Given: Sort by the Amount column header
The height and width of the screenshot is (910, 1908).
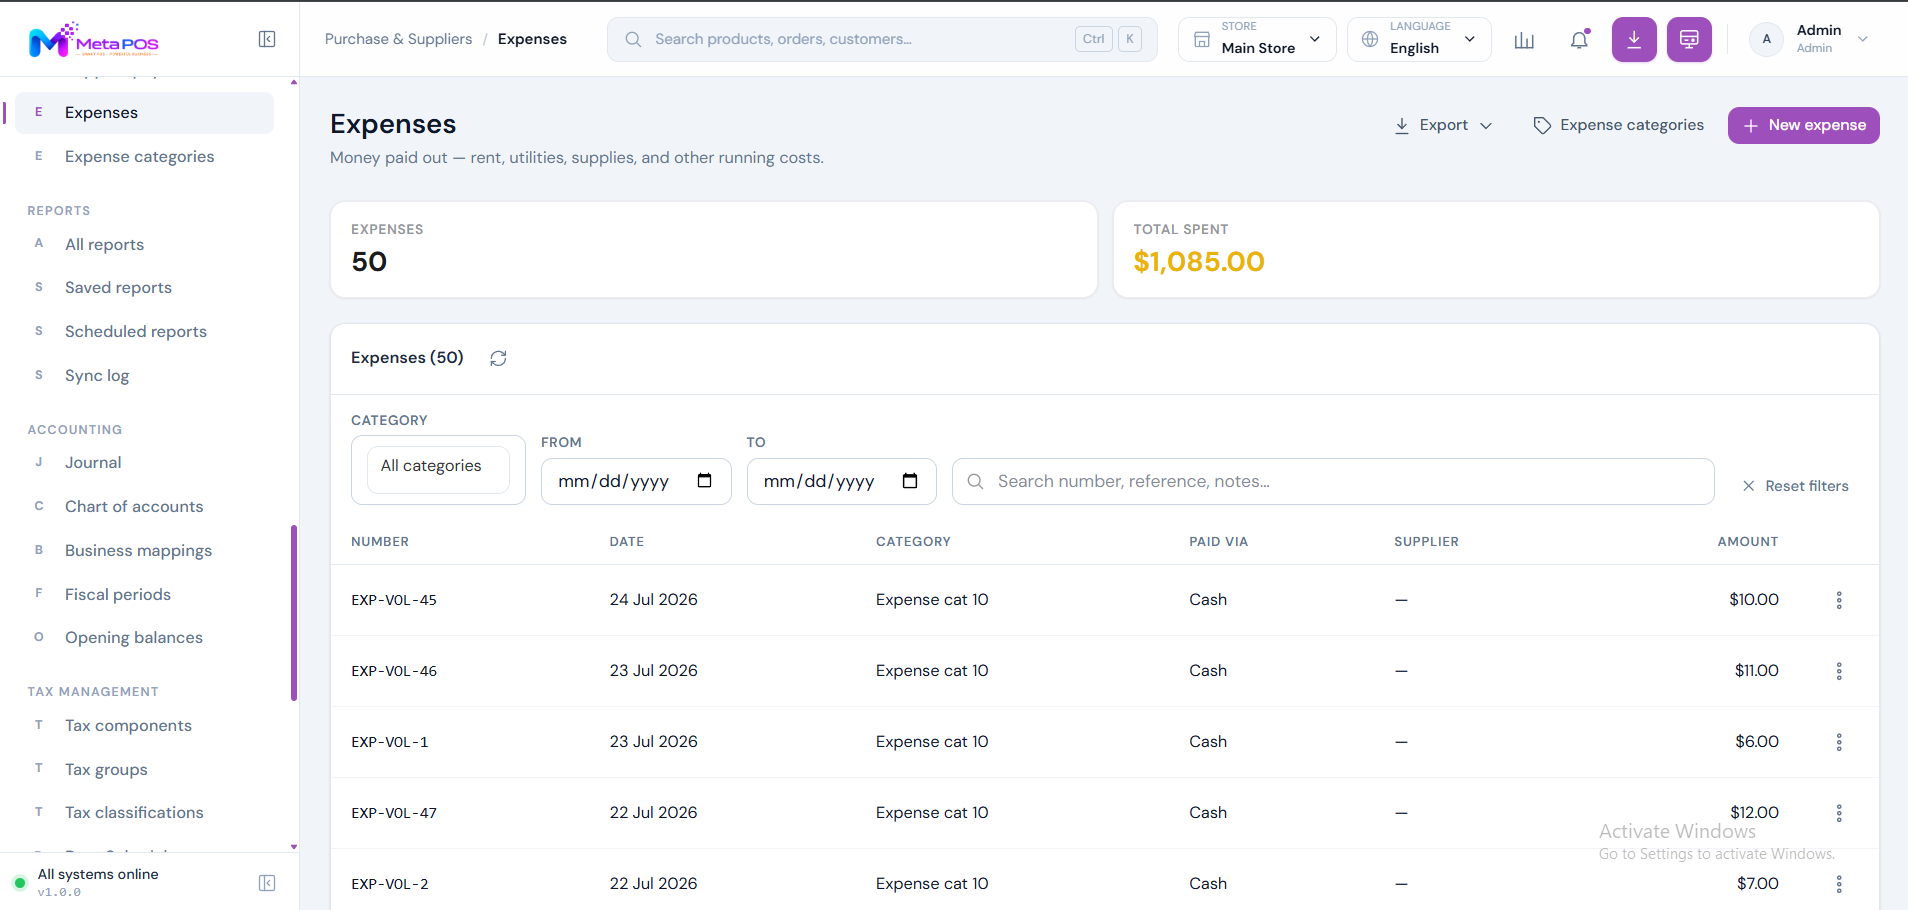Looking at the screenshot, I should click(1747, 542).
